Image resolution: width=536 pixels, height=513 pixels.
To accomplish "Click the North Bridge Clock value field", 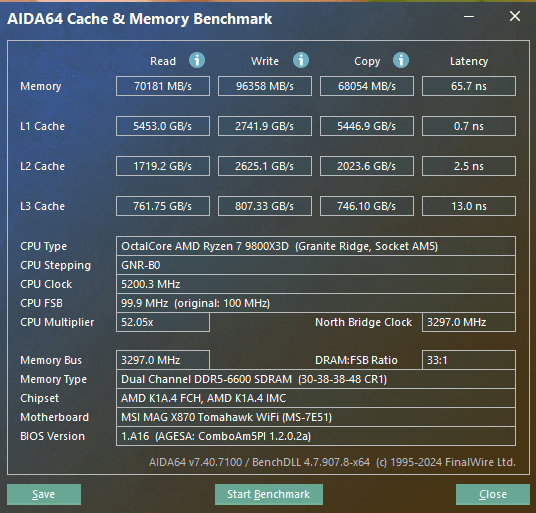I will 469,322.
